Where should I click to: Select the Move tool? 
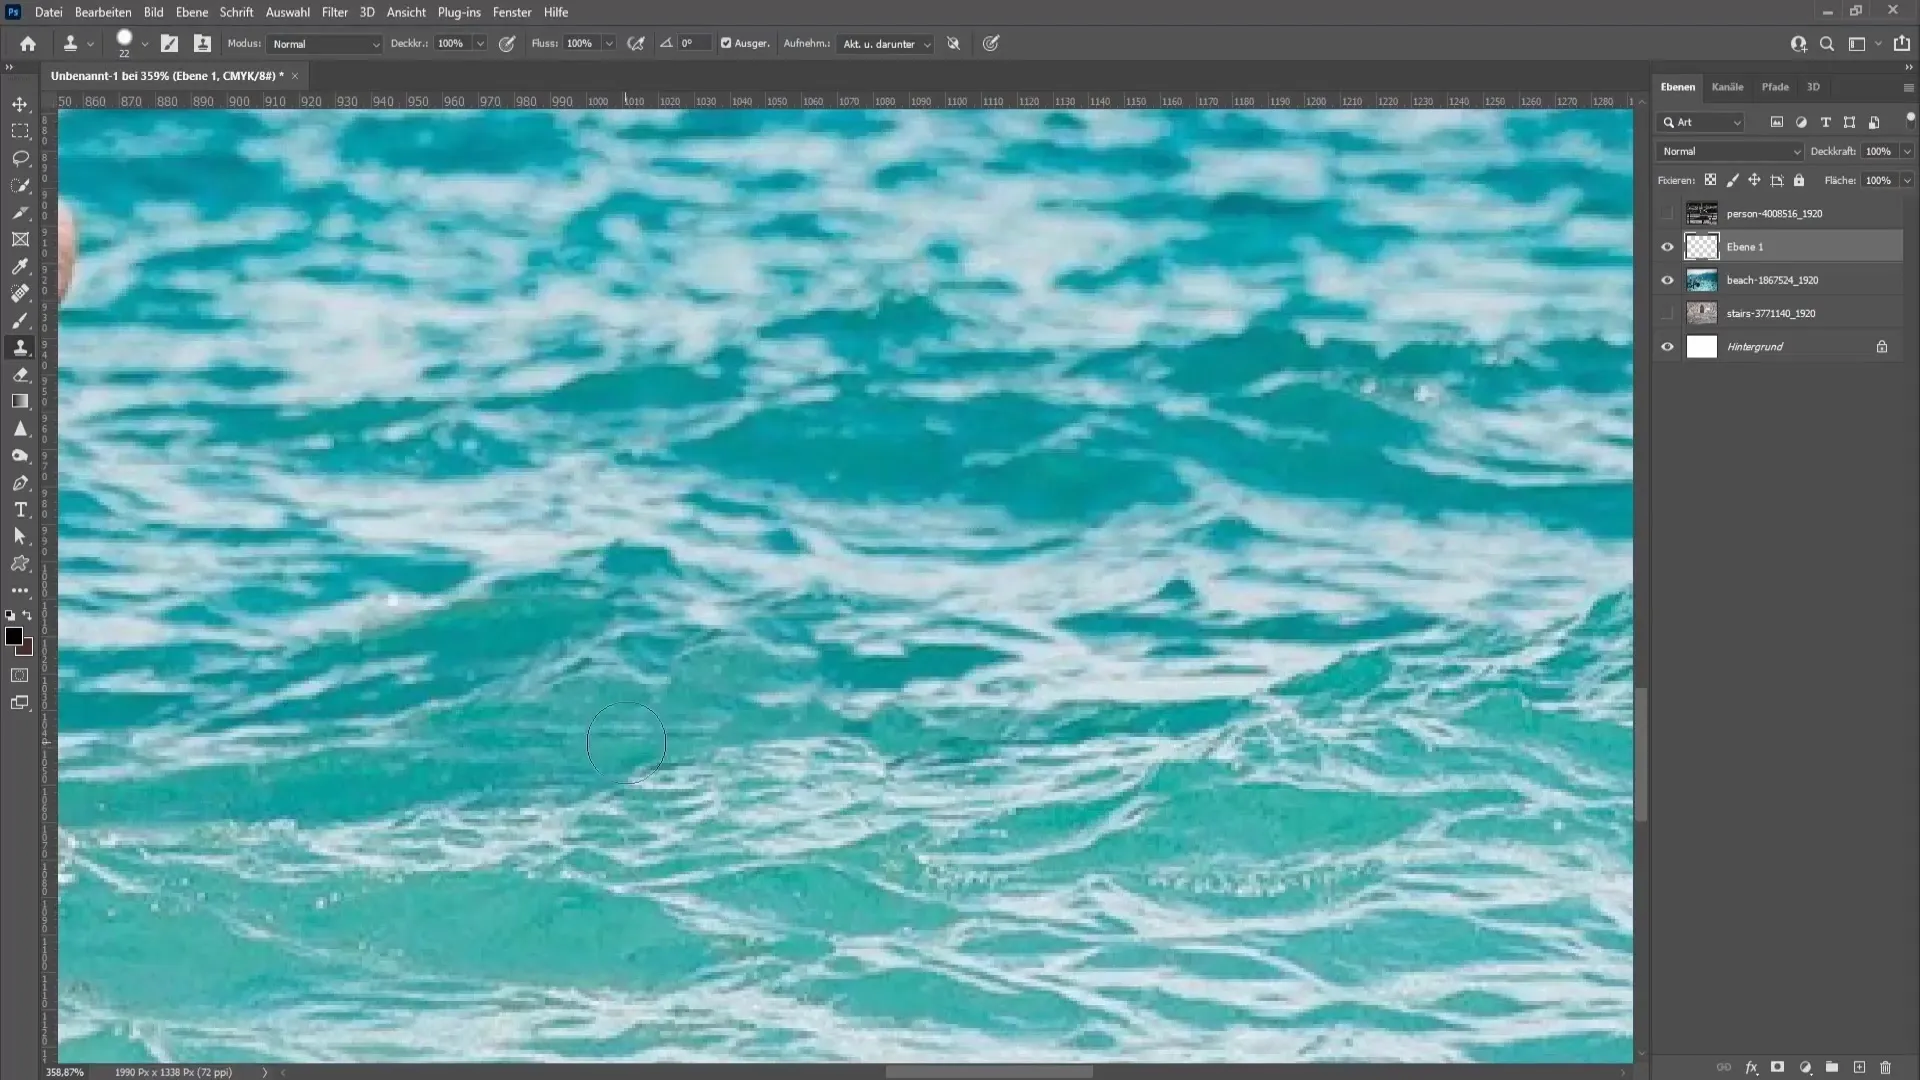[x=20, y=103]
